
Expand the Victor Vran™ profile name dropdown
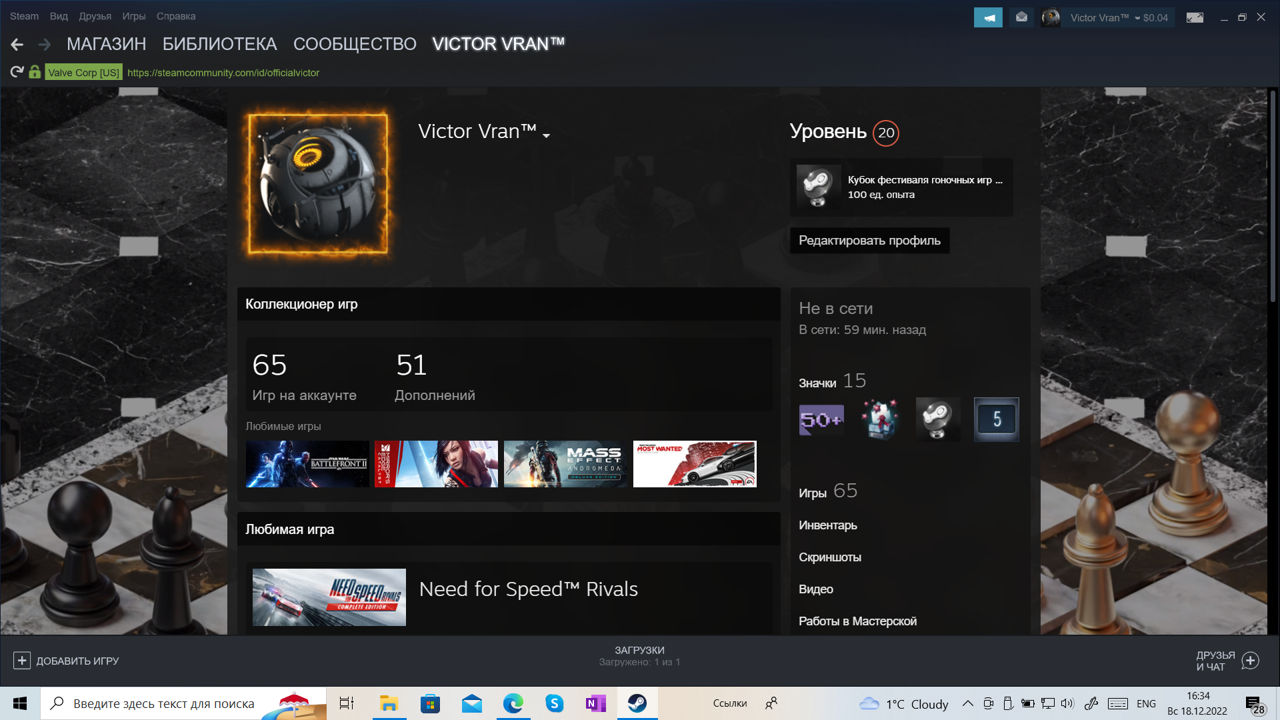coord(547,135)
